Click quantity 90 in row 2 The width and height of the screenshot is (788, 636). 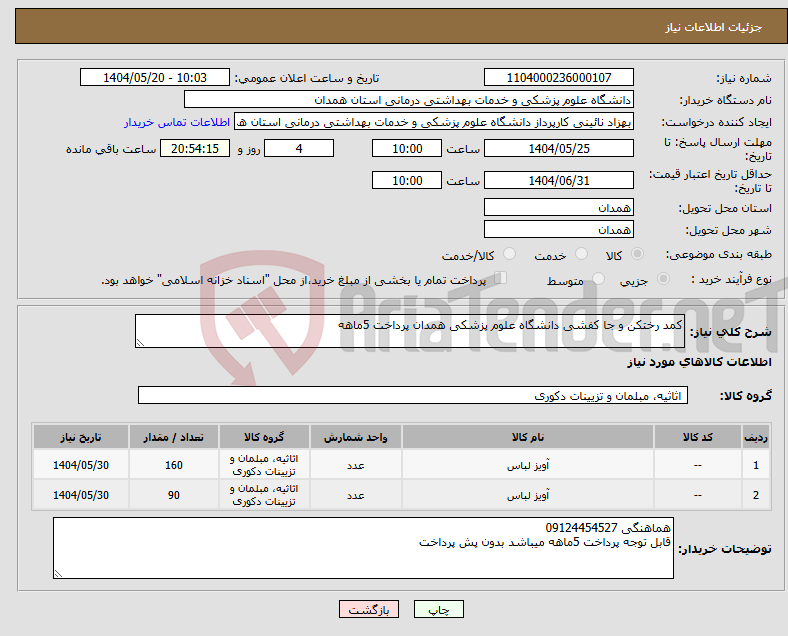(x=174, y=495)
